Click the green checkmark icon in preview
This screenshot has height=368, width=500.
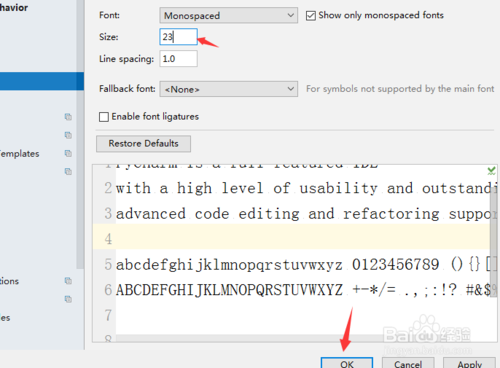click(491, 171)
